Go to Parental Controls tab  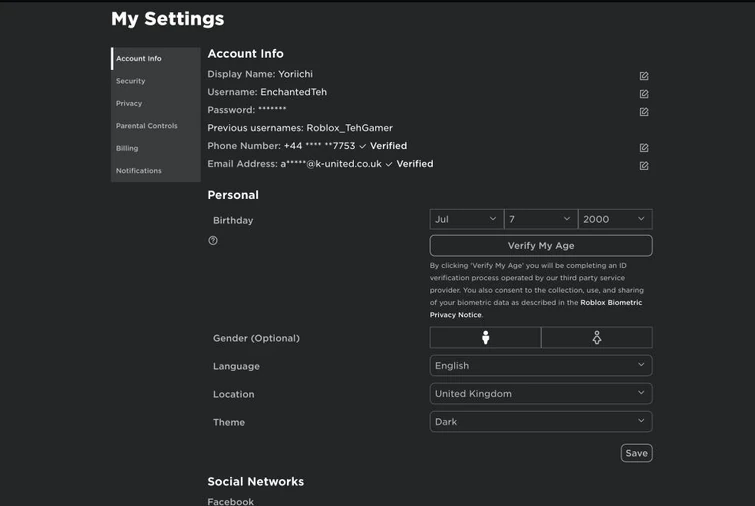pyautogui.click(x=147, y=126)
